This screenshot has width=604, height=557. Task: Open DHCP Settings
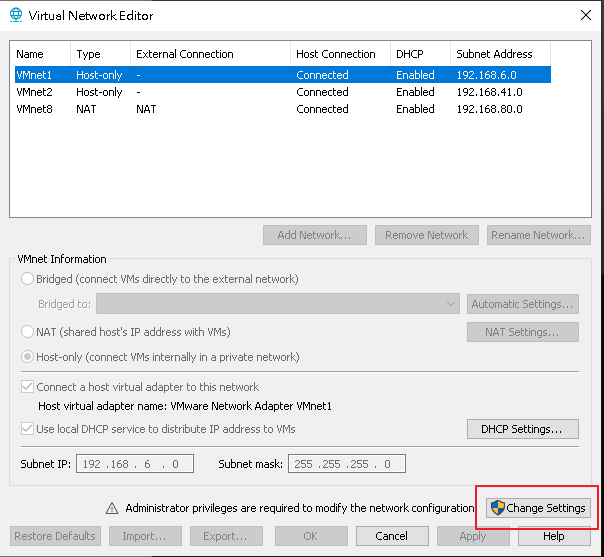523,429
